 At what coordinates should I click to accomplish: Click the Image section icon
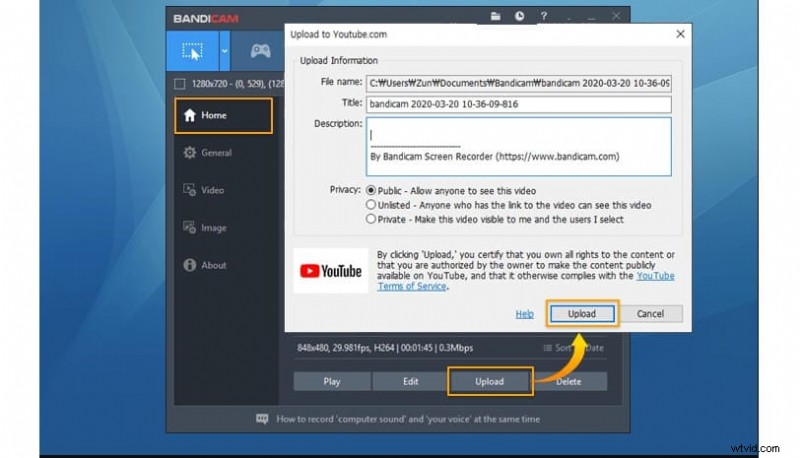coord(189,227)
